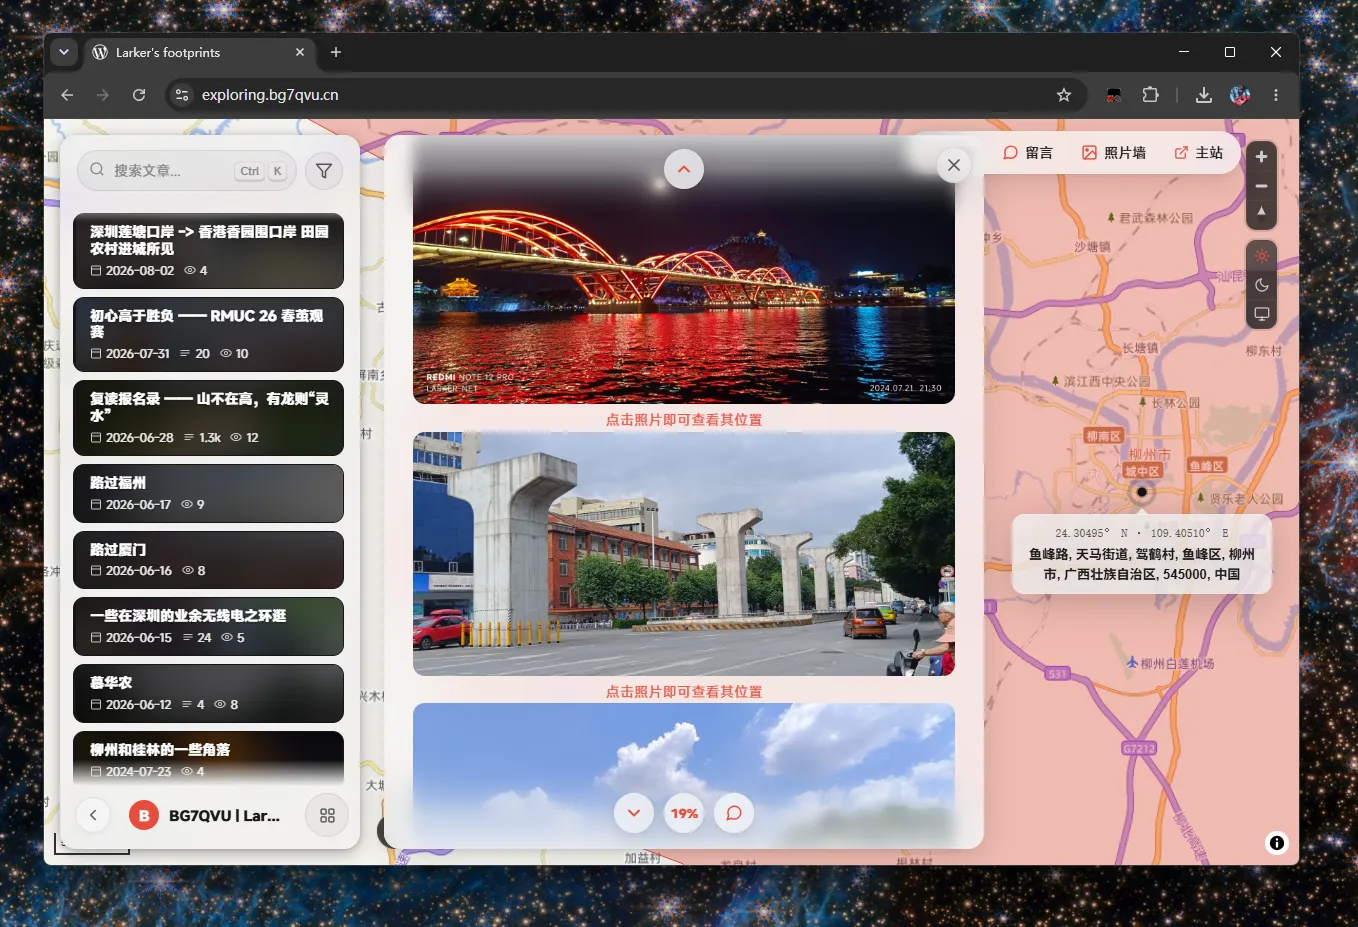This screenshot has width=1358, height=927.
Task: Switch to dark theme moon icon
Action: click(1262, 285)
